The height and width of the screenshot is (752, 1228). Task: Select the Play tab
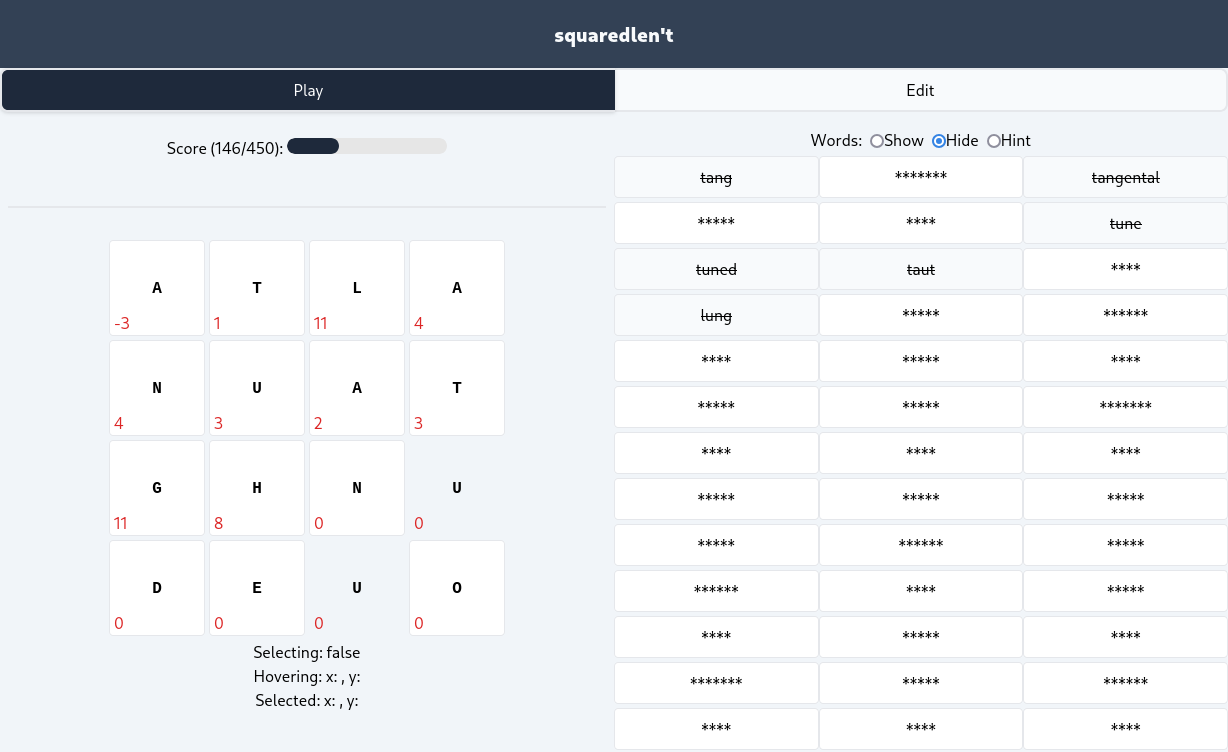pyautogui.click(x=308, y=90)
